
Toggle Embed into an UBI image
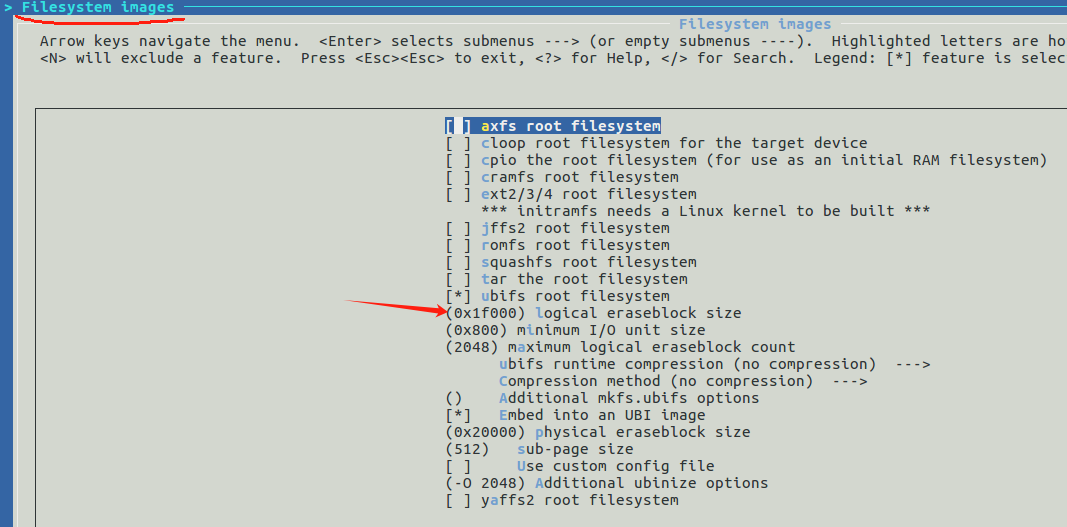tap(458, 415)
